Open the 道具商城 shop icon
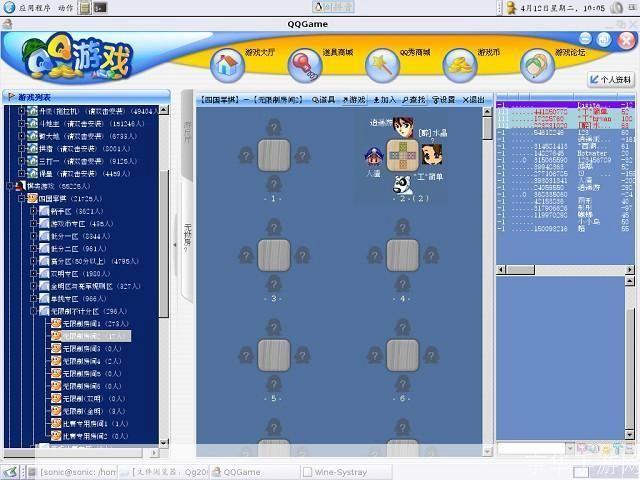This screenshot has height=480, width=640. tap(305, 65)
